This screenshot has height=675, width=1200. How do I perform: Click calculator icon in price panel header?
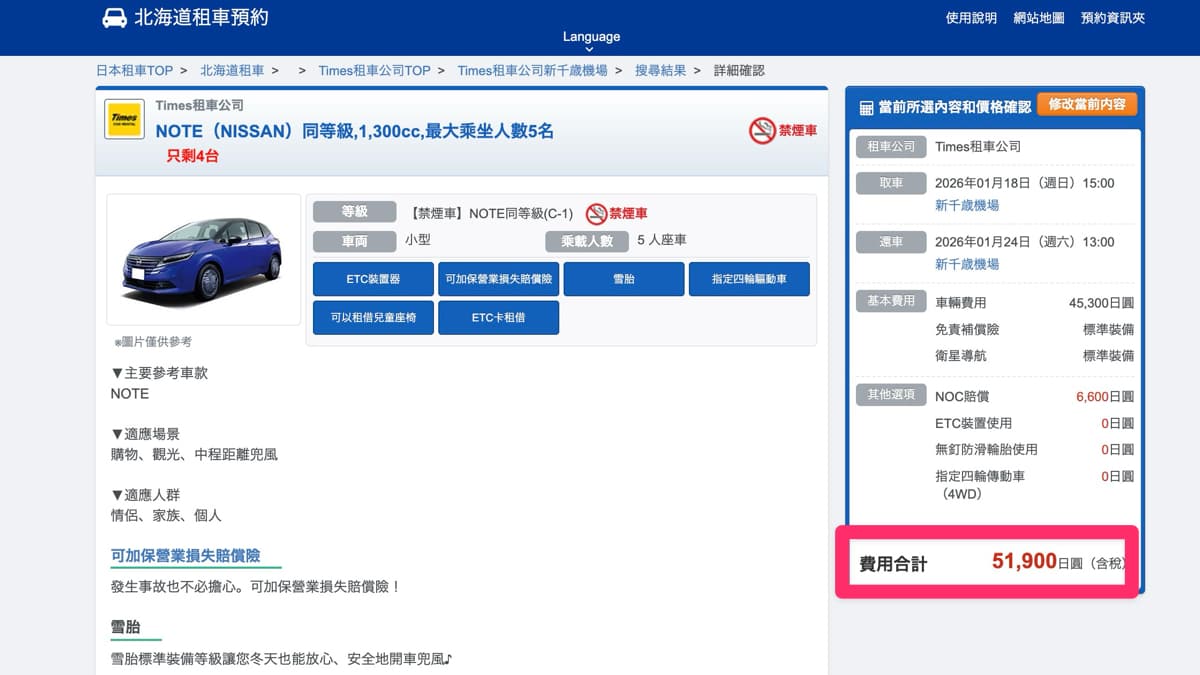(x=866, y=107)
